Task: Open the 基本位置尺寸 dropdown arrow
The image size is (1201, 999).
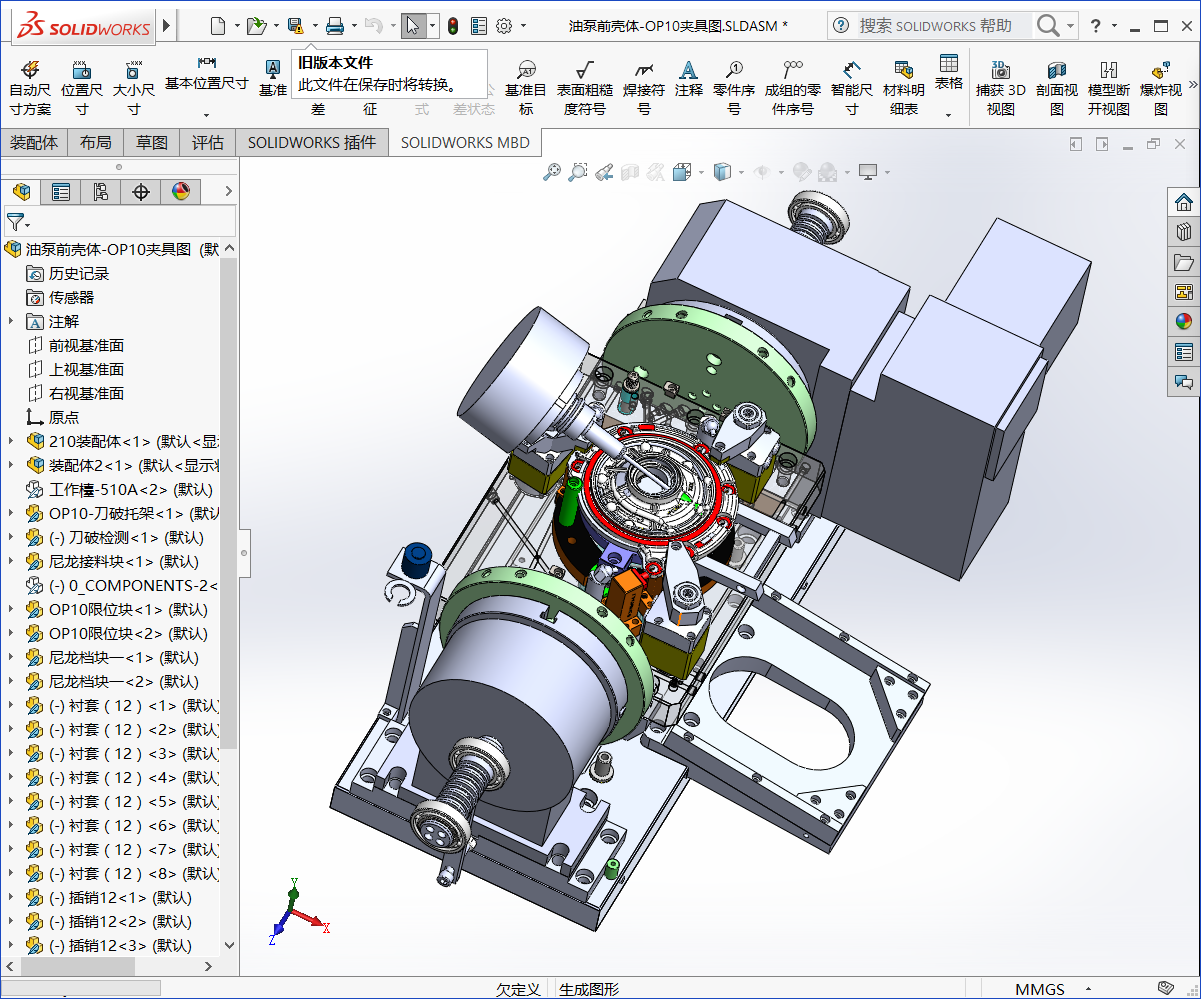Action: [207, 115]
